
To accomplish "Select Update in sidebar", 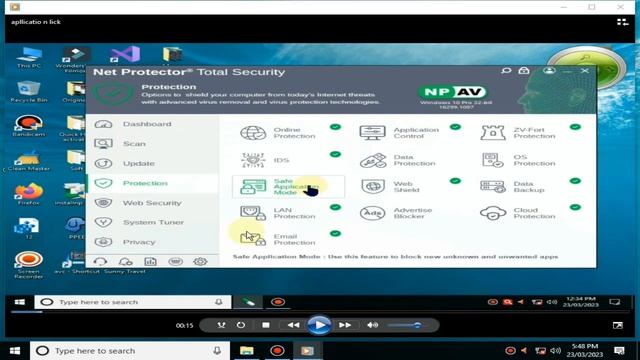I will tap(152, 163).
